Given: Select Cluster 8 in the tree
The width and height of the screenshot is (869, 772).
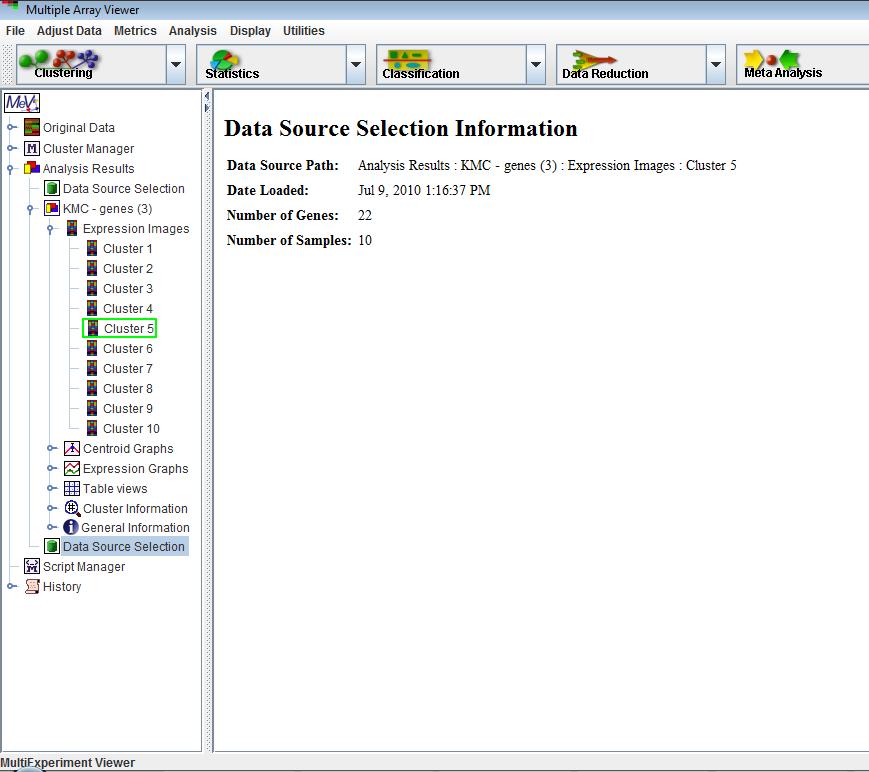Looking at the screenshot, I should pyautogui.click(x=128, y=389).
